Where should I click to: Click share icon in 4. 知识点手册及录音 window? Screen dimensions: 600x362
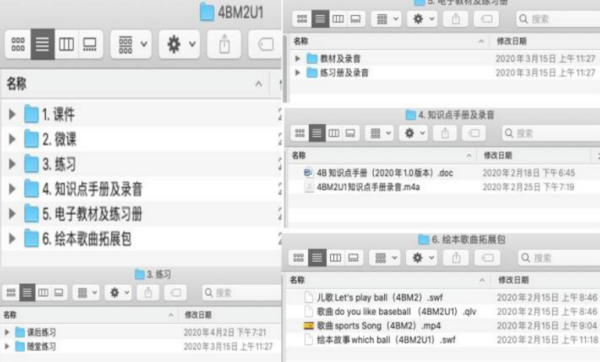(445, 134)
